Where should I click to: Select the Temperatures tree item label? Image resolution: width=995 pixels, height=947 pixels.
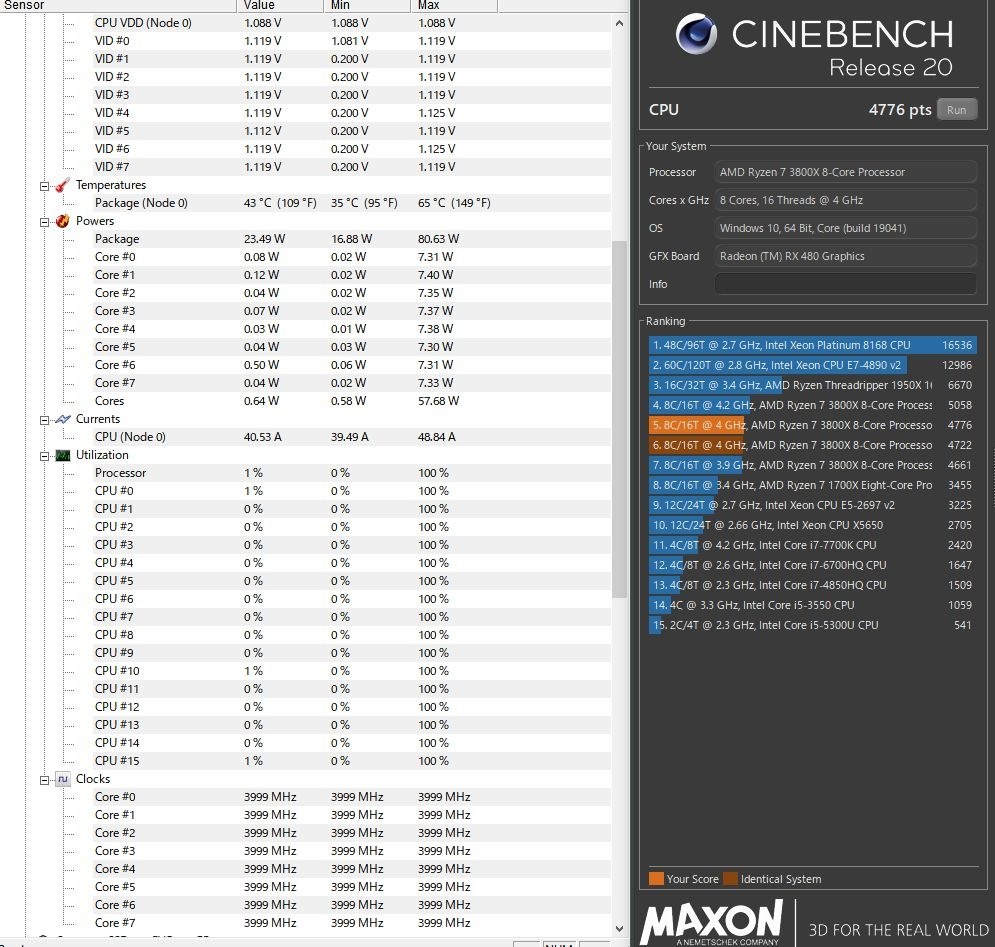pos(111,185)
